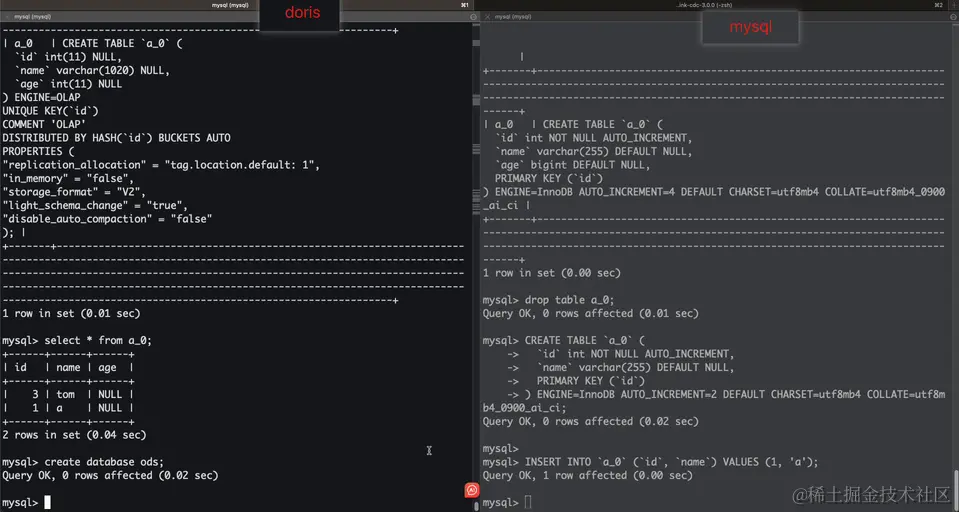Viewport: 959px width, 512px height.
Task: Close the right mysql pane with its X
Action: pyautogui.click(x=487, y=17)
